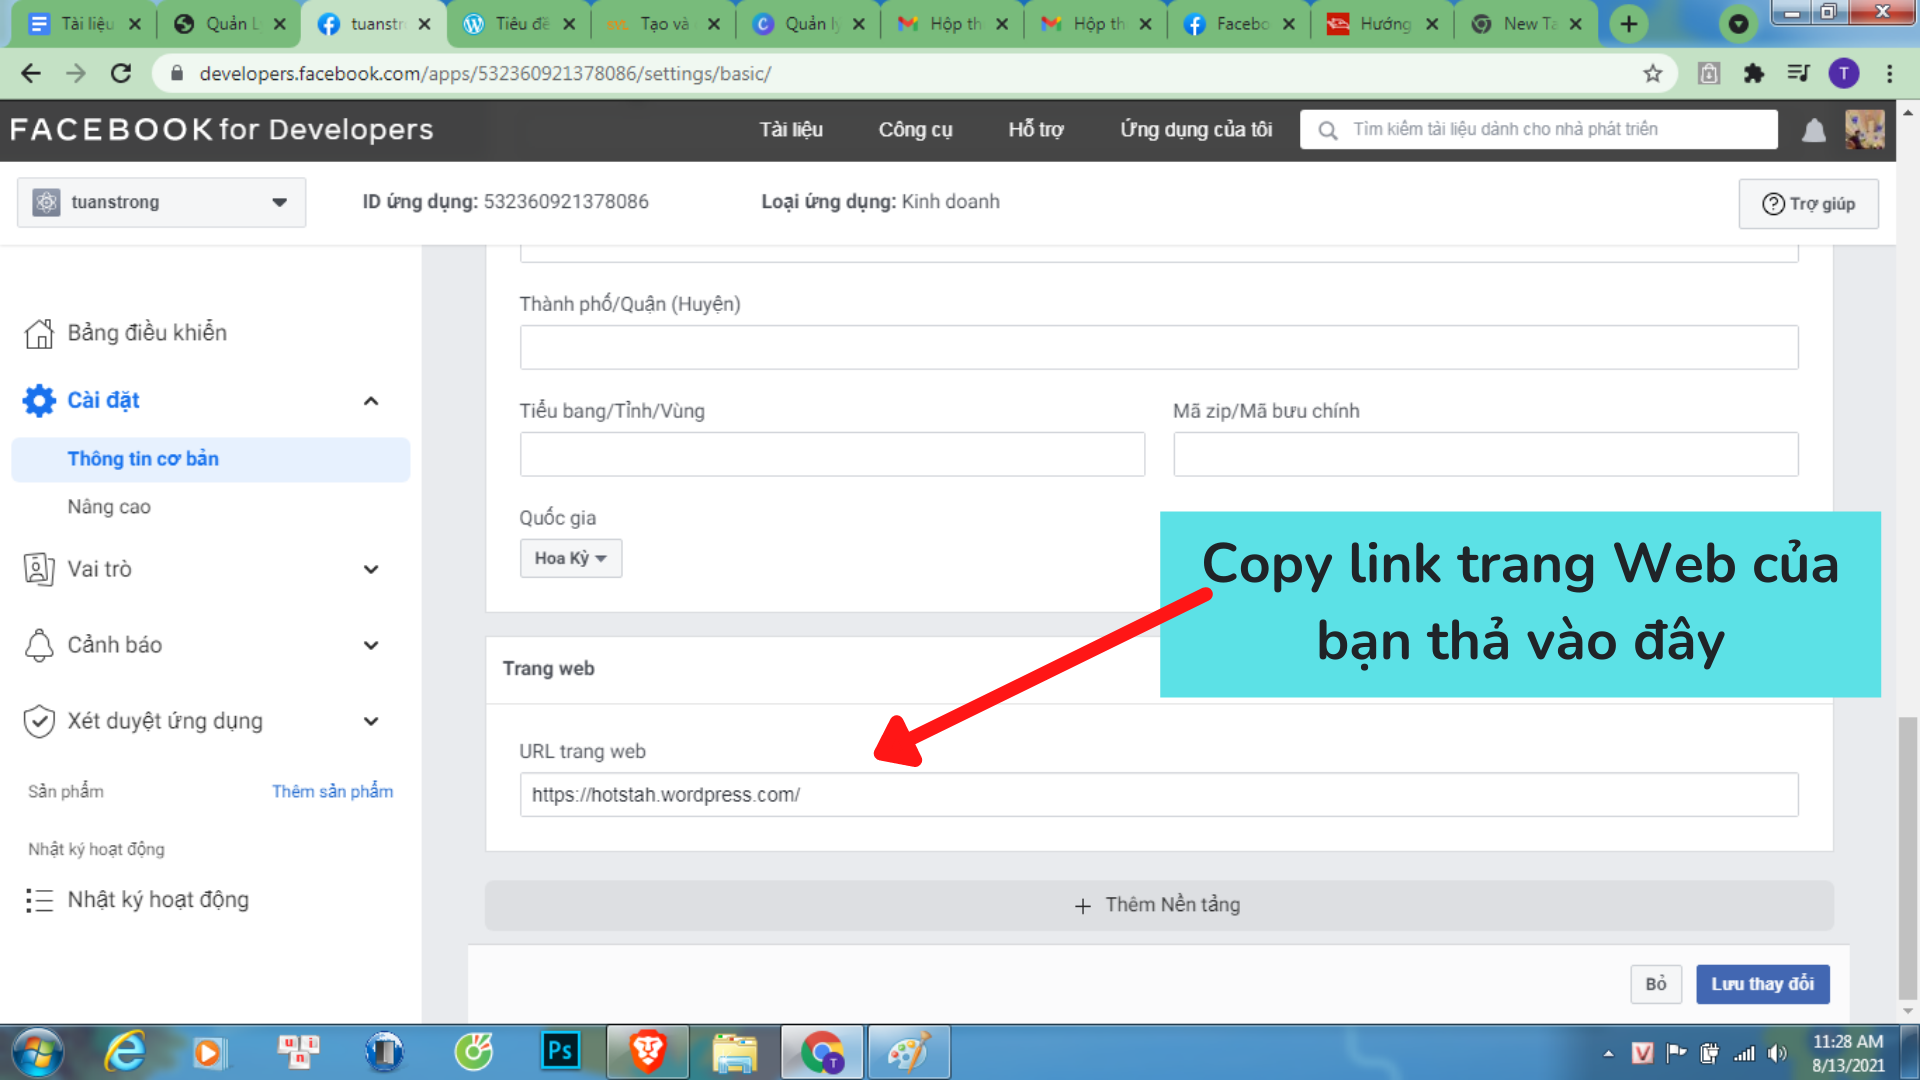Click the Tiểu bang/Tỉnh/Vùng input field
The height and width of the screenshot is (1080, 1920).
point(832,454)
